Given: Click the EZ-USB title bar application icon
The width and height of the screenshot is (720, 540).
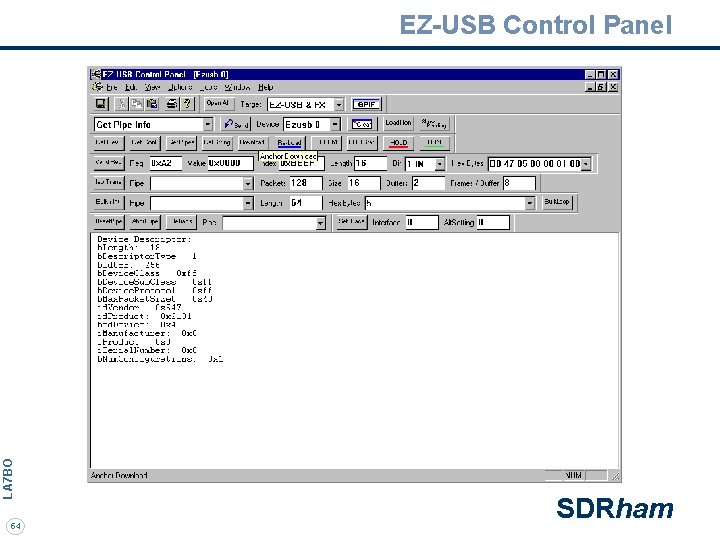Looking at the screenshot, I should [96, 74].
